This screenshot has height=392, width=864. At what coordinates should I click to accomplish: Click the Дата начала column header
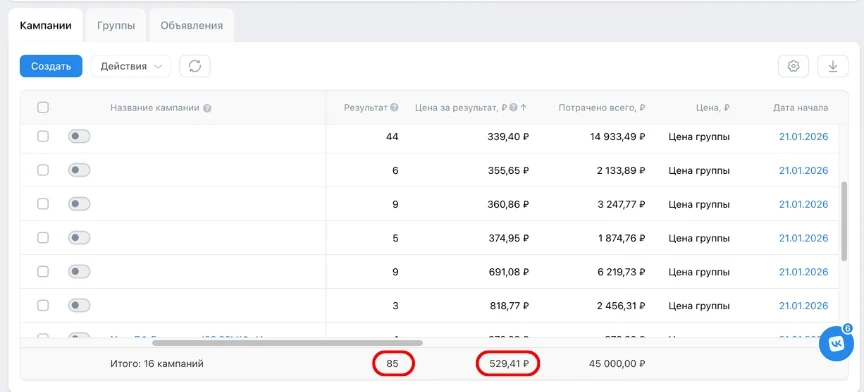click(x=800, y=108)
